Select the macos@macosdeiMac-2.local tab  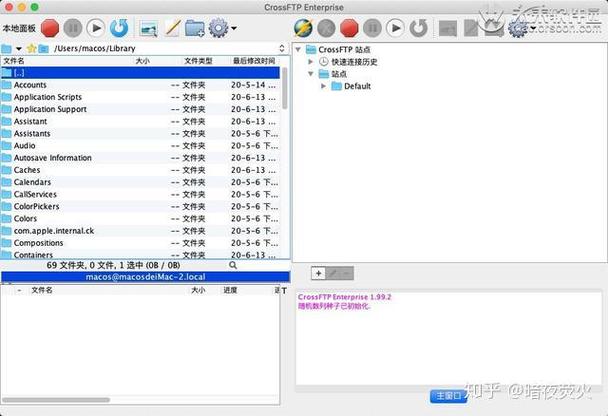[145, 277]
